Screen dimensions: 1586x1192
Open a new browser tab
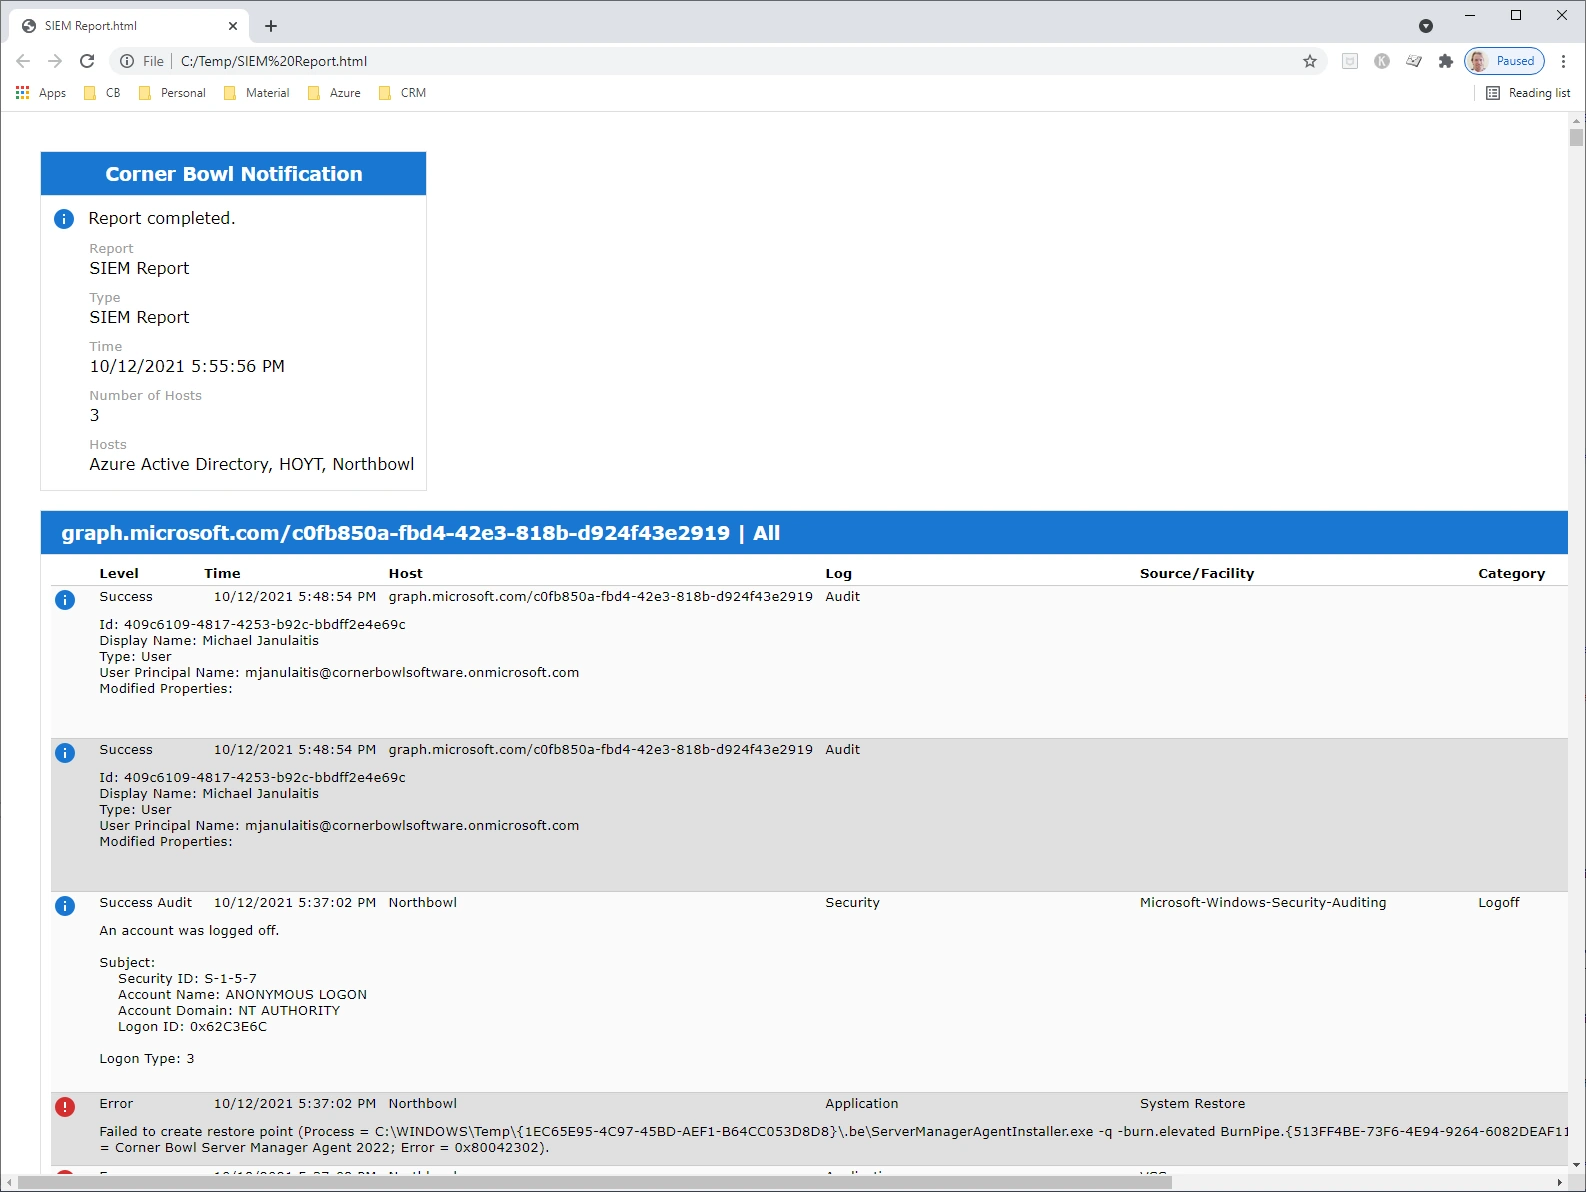click(271, 26)
